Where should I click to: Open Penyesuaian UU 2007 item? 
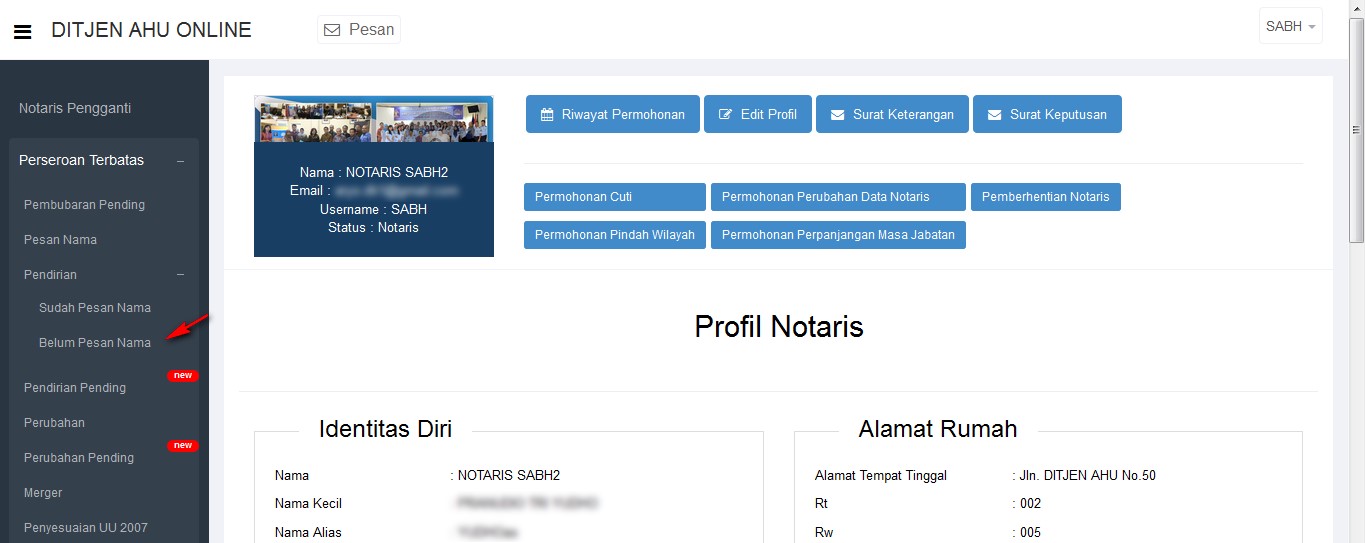(86, 528)
